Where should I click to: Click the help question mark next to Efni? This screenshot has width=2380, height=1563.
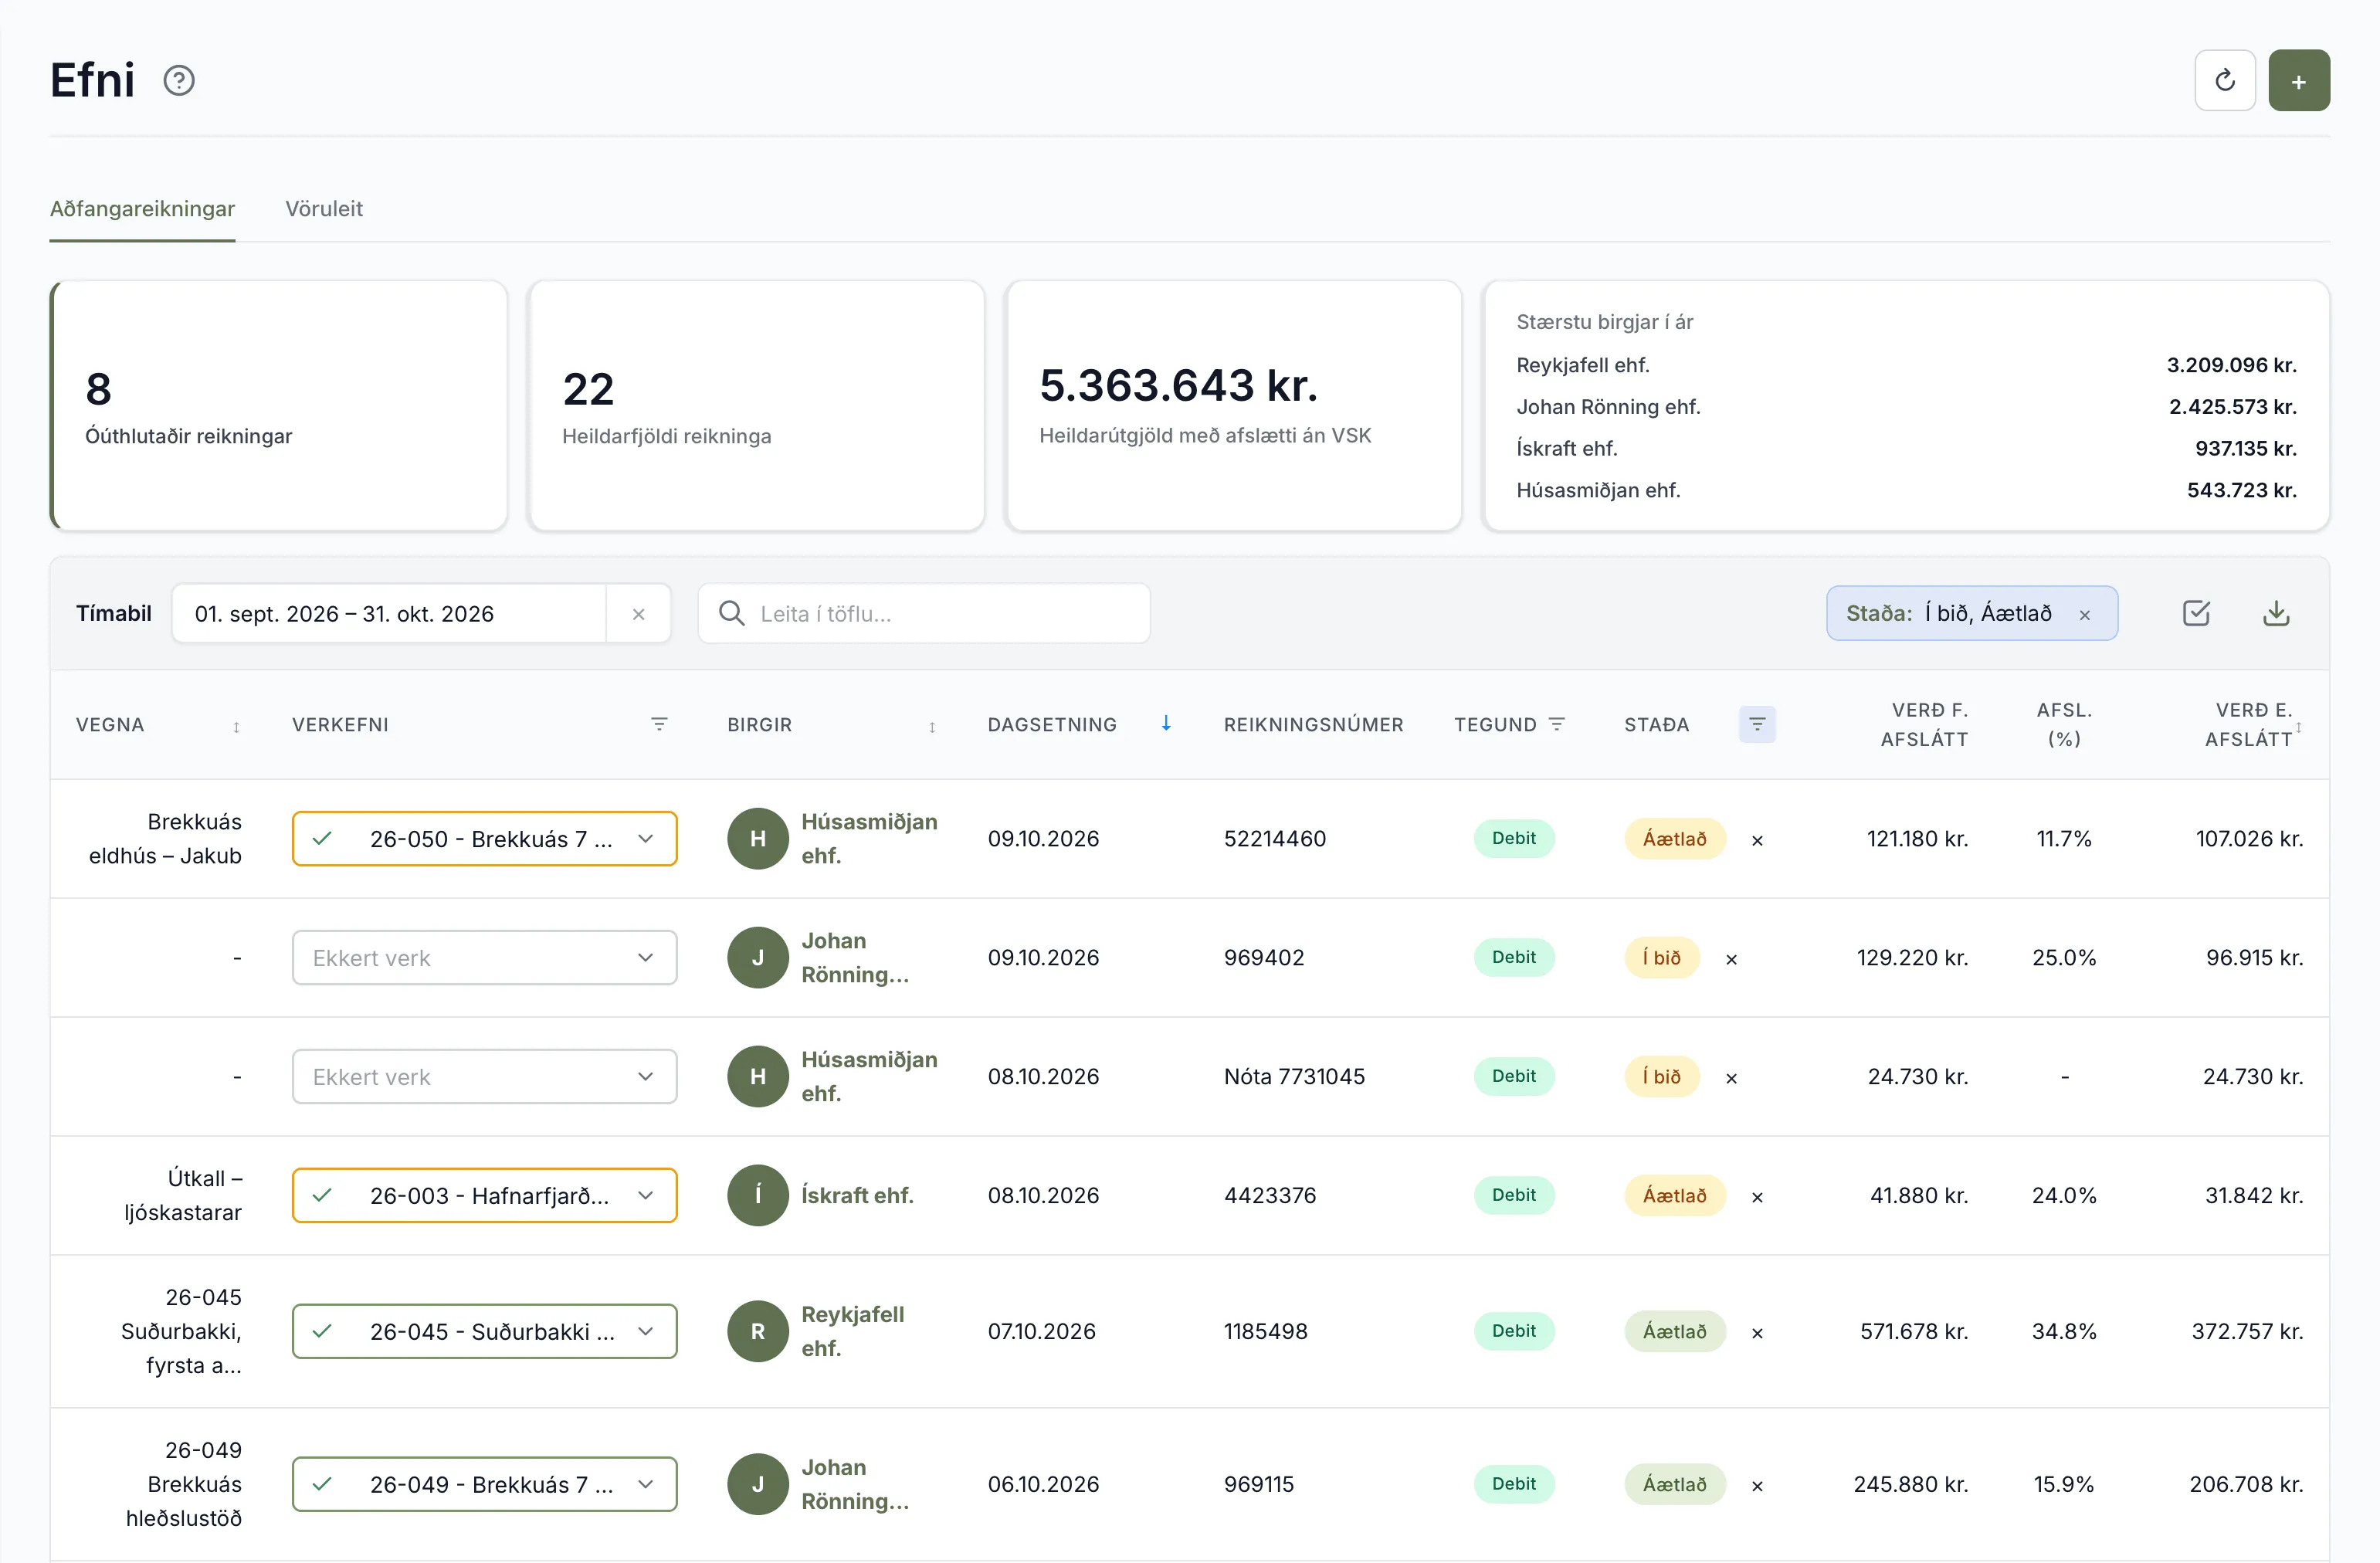click(x=179, y=80)
